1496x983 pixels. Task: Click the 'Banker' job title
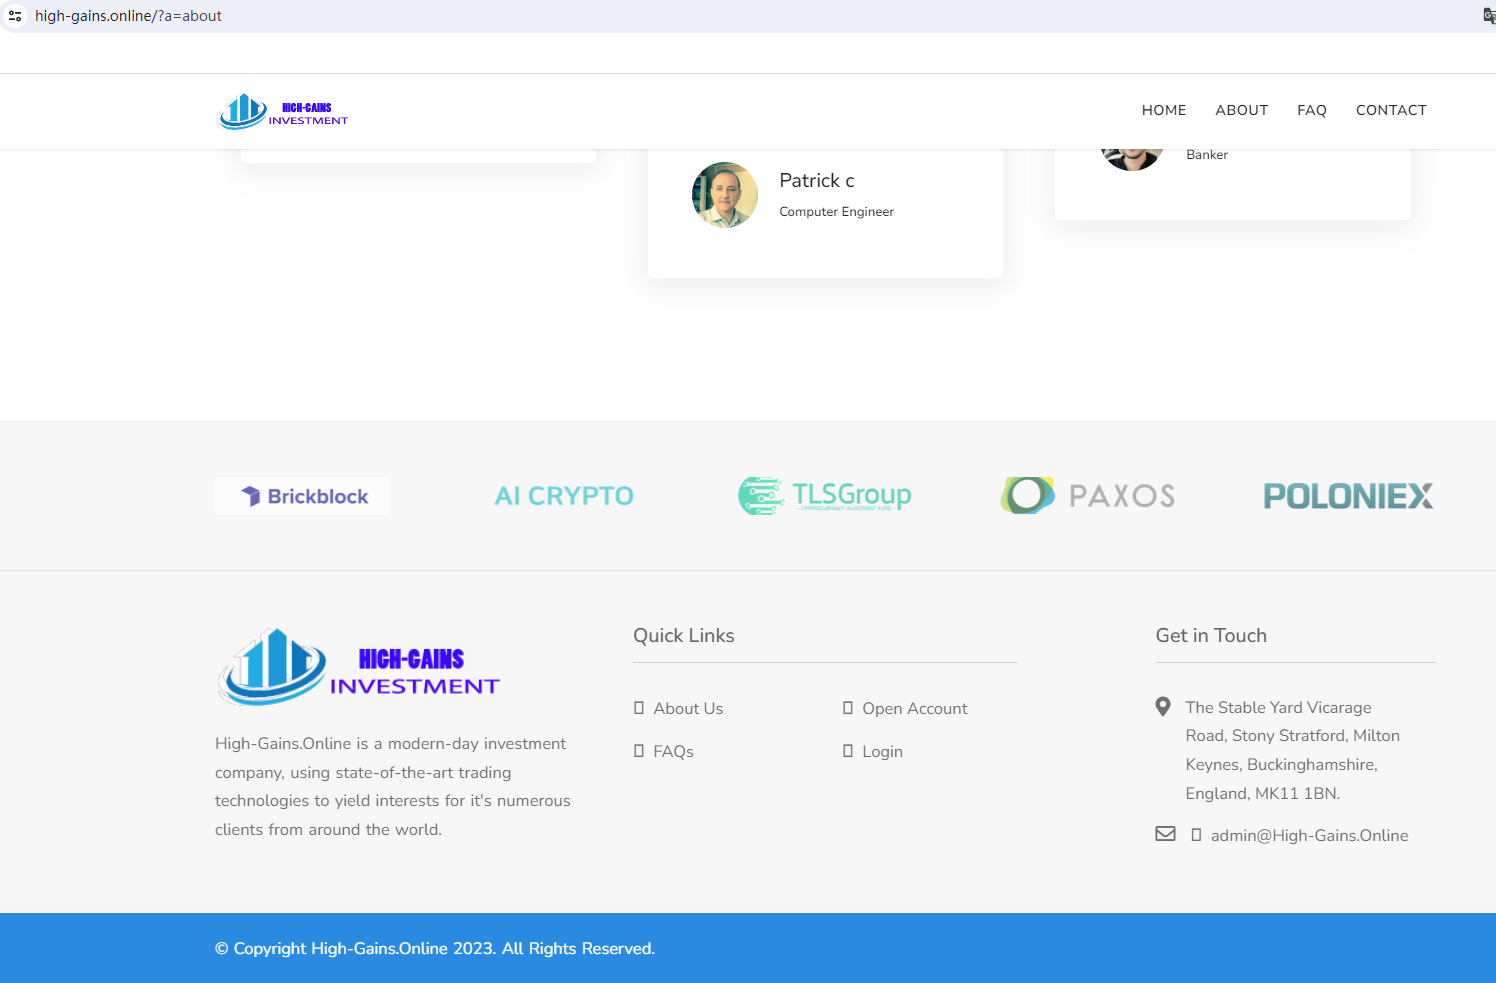[x=1207, y=155]
